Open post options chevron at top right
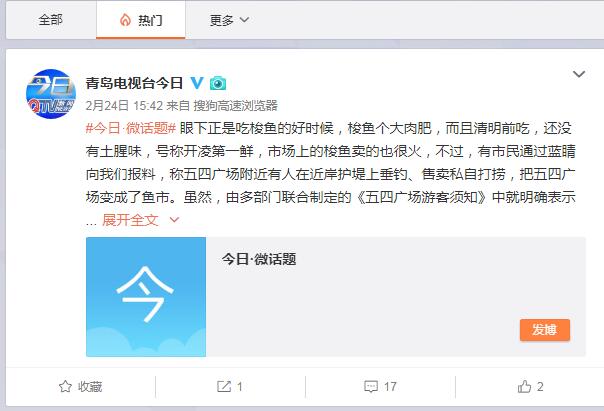 579,74
